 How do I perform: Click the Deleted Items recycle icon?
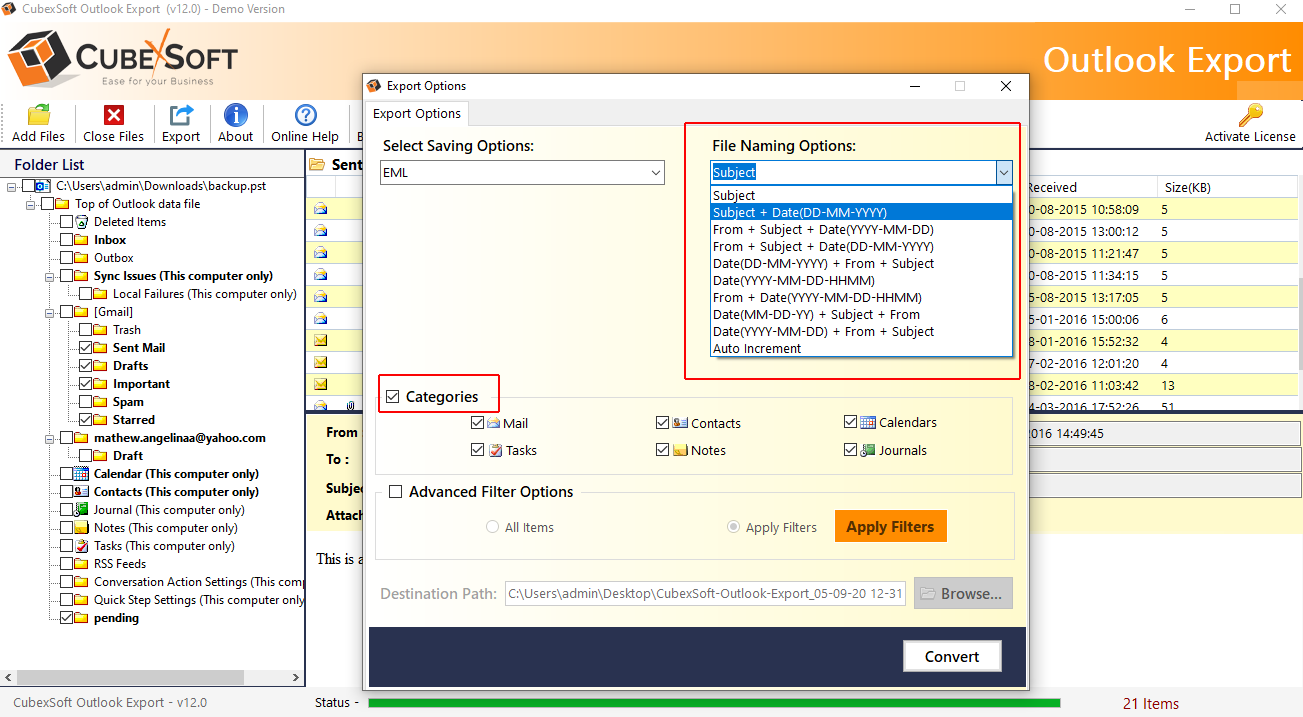82,222
